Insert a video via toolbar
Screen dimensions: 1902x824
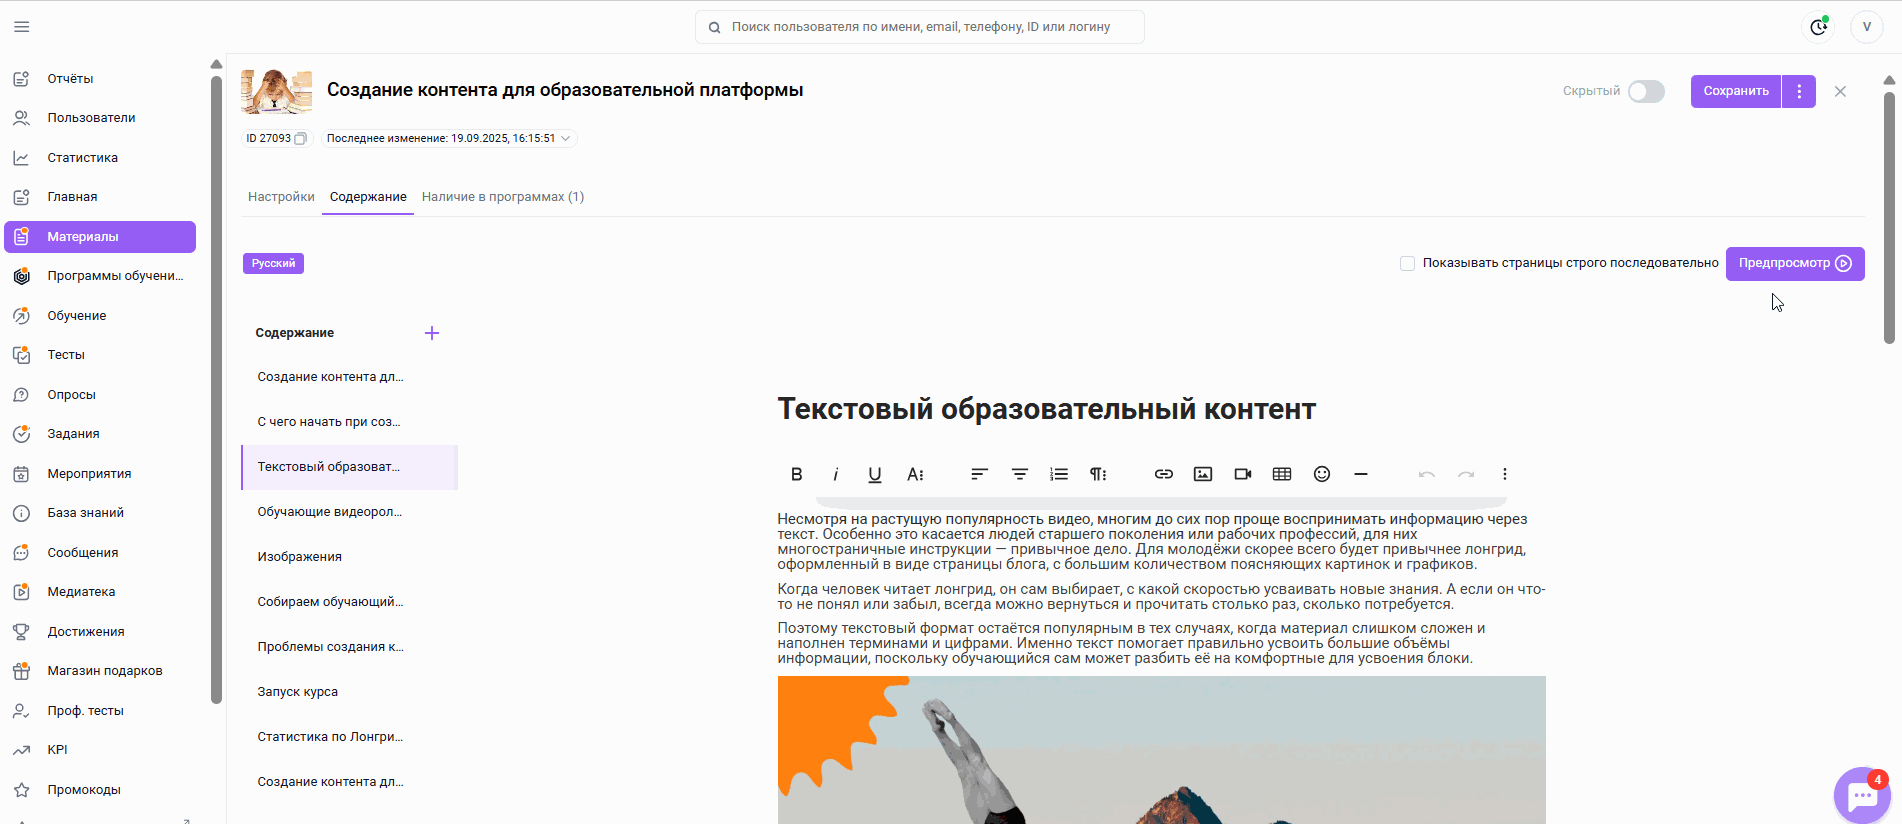1243,474
